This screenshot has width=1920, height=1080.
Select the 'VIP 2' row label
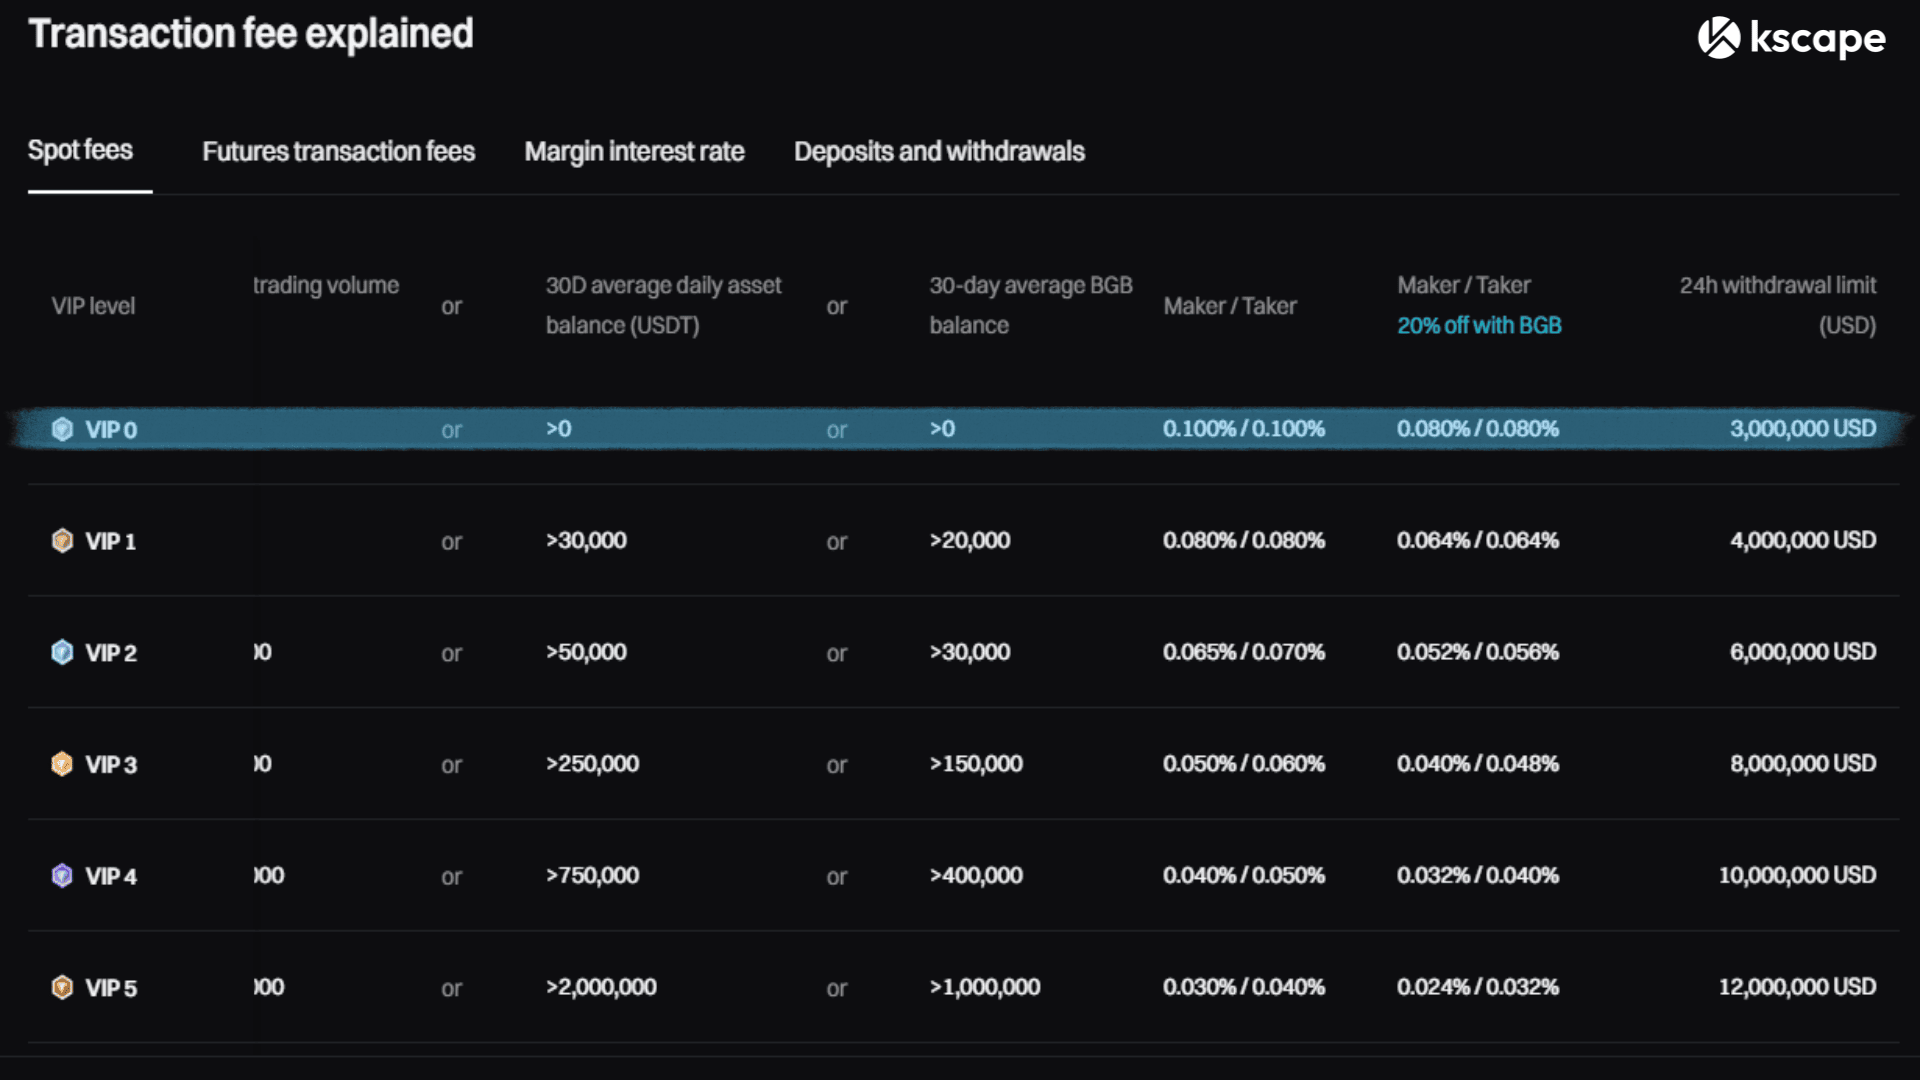point(111,653)
